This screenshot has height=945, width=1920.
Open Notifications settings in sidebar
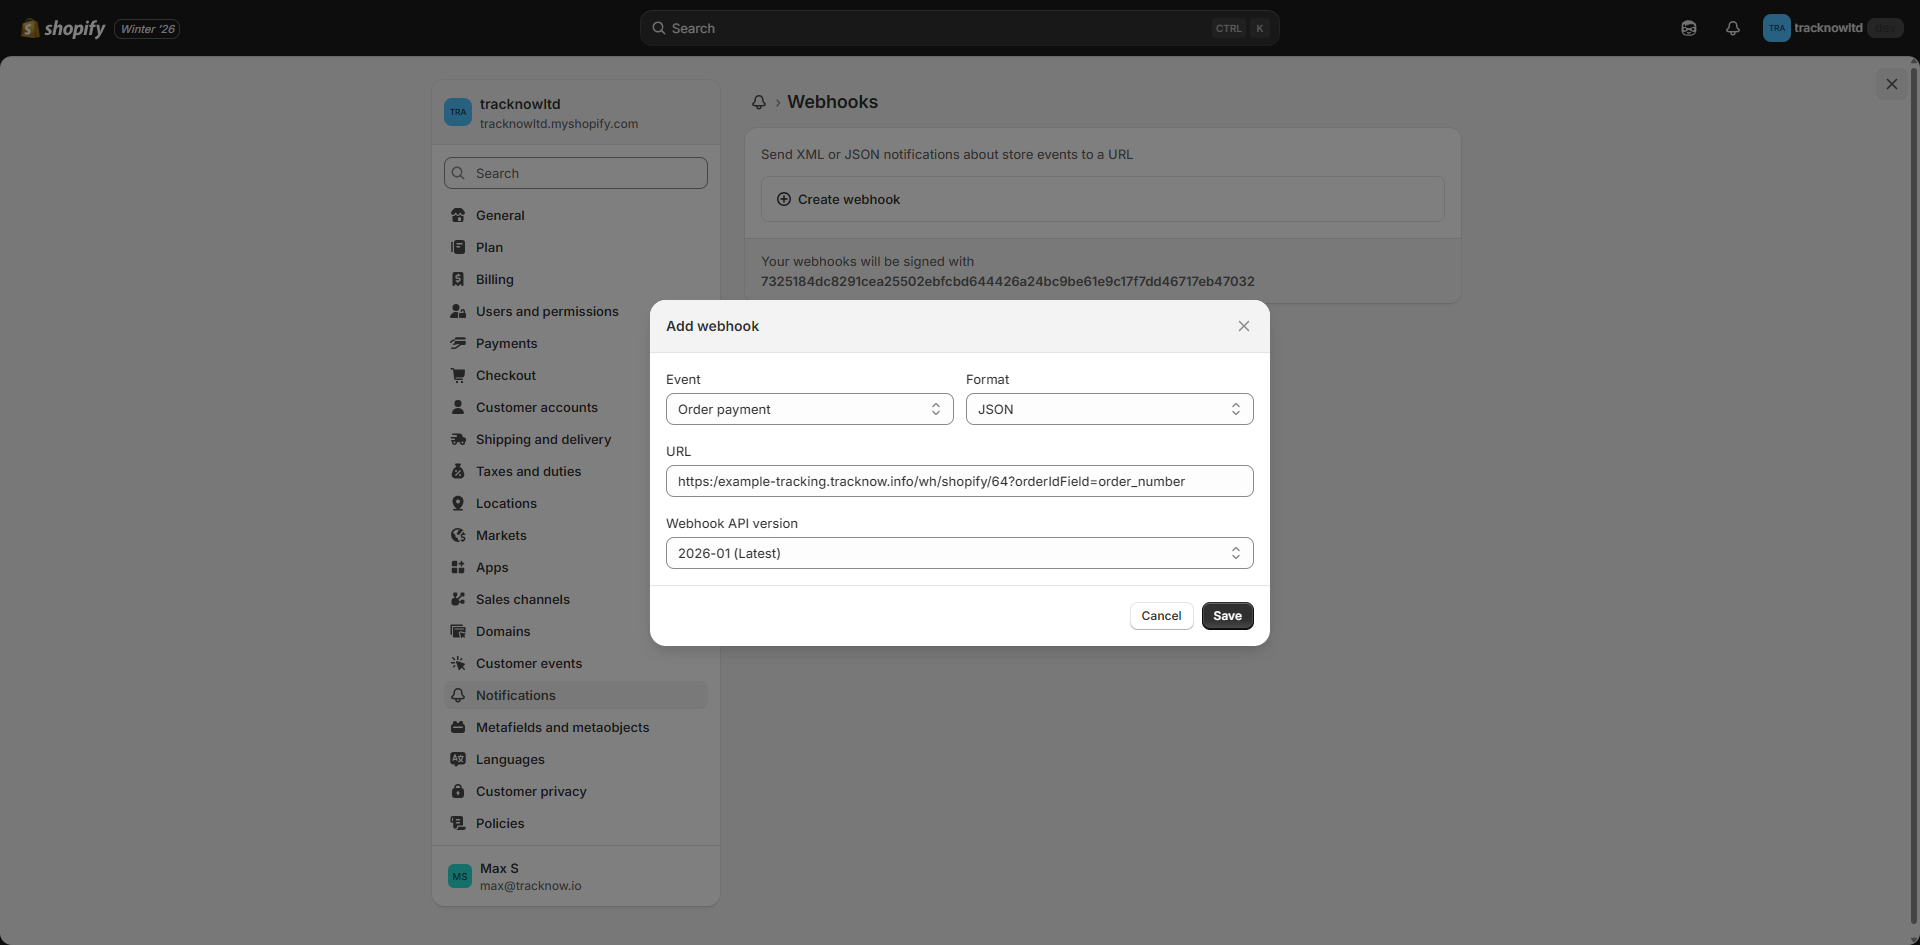[x=515, y=695]
